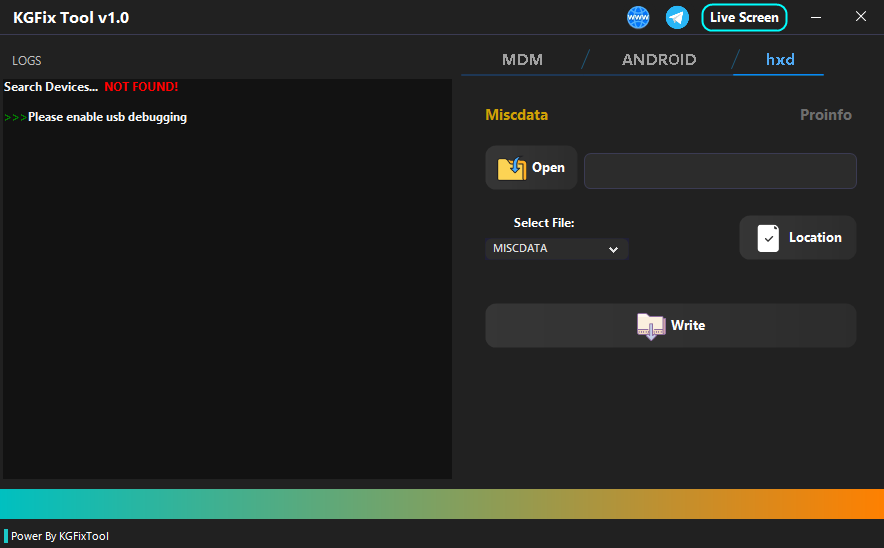Open the MDM tab

(x=522, y=60)
